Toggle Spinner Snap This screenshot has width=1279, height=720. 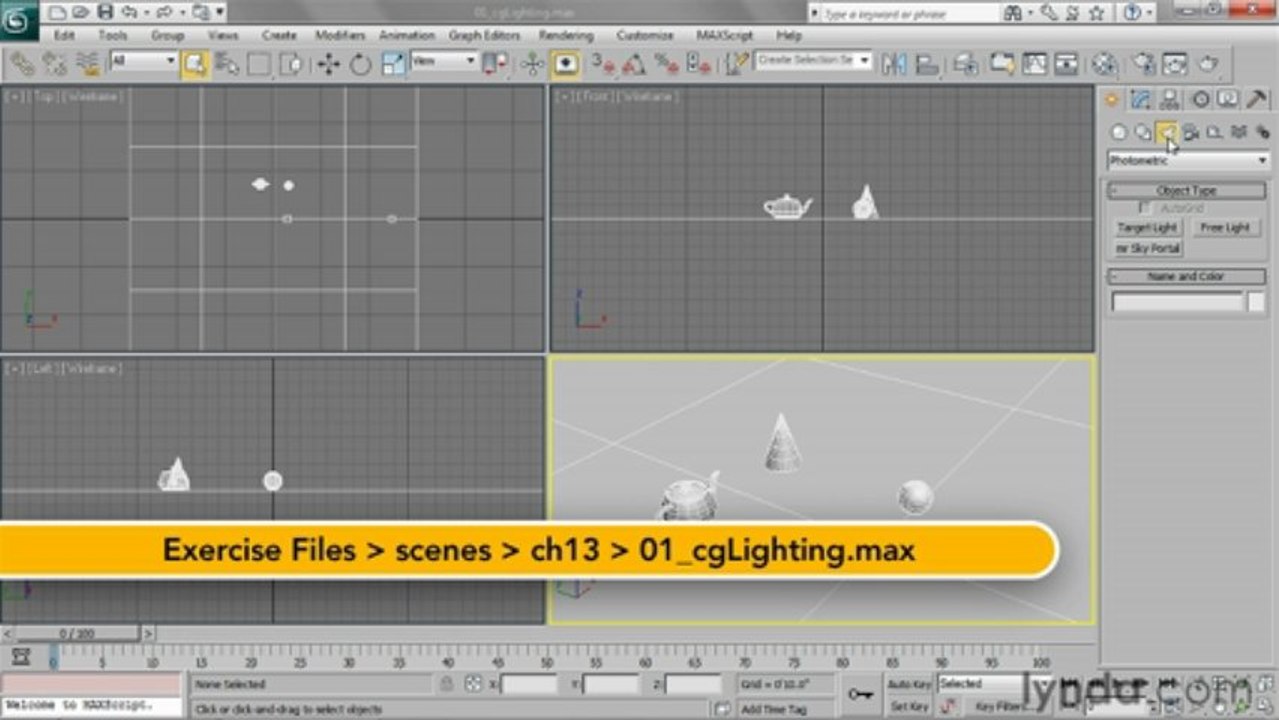(x=699, y=64)
